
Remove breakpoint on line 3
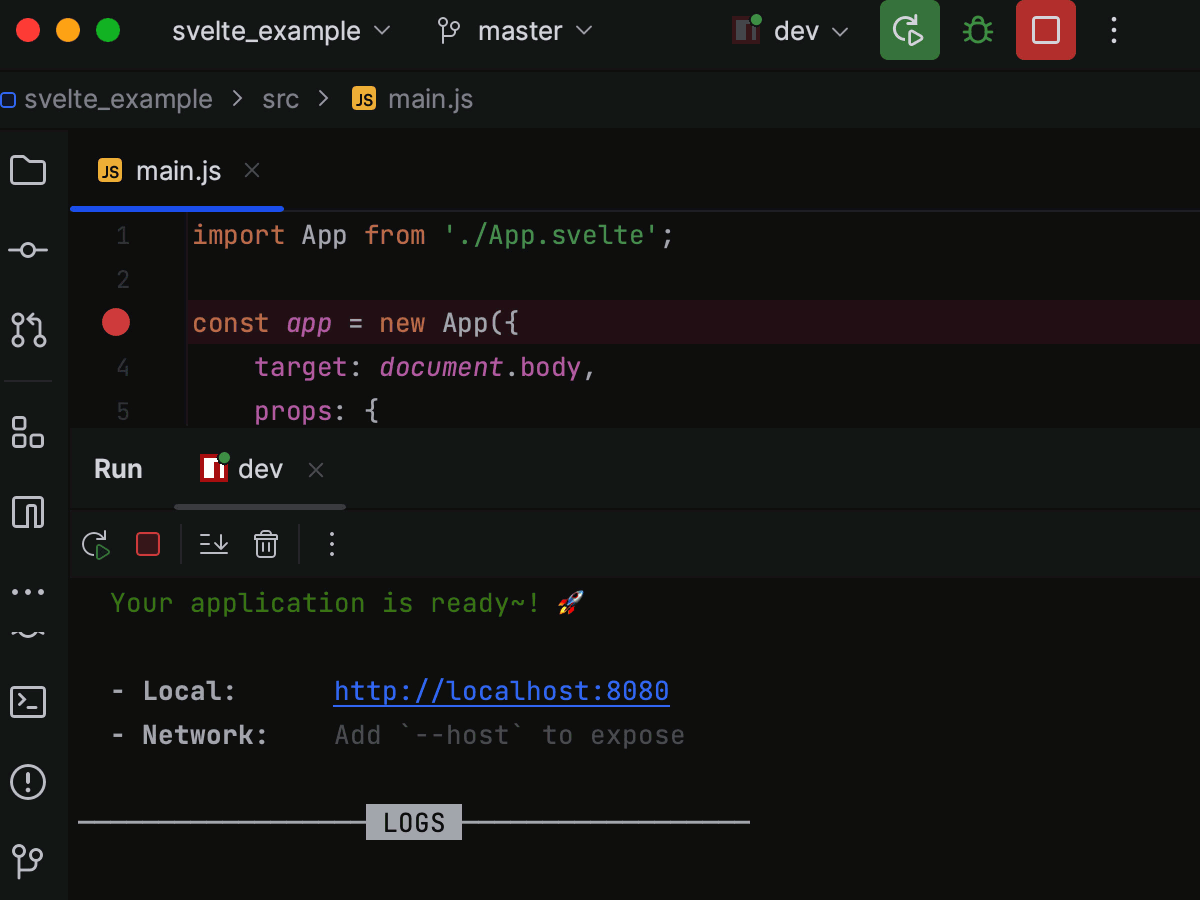(116, 322)
